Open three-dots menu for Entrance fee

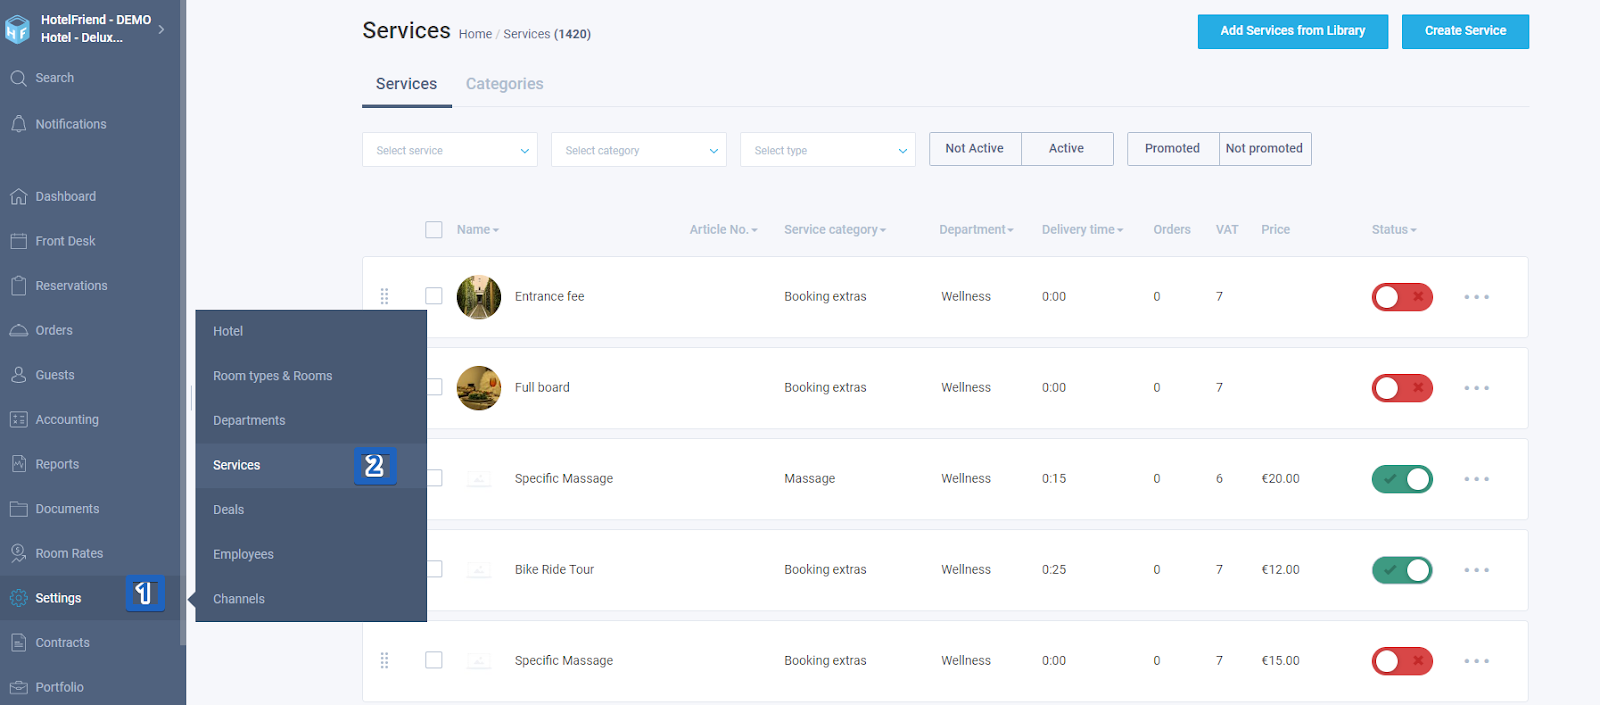[x=1476, y=297]
